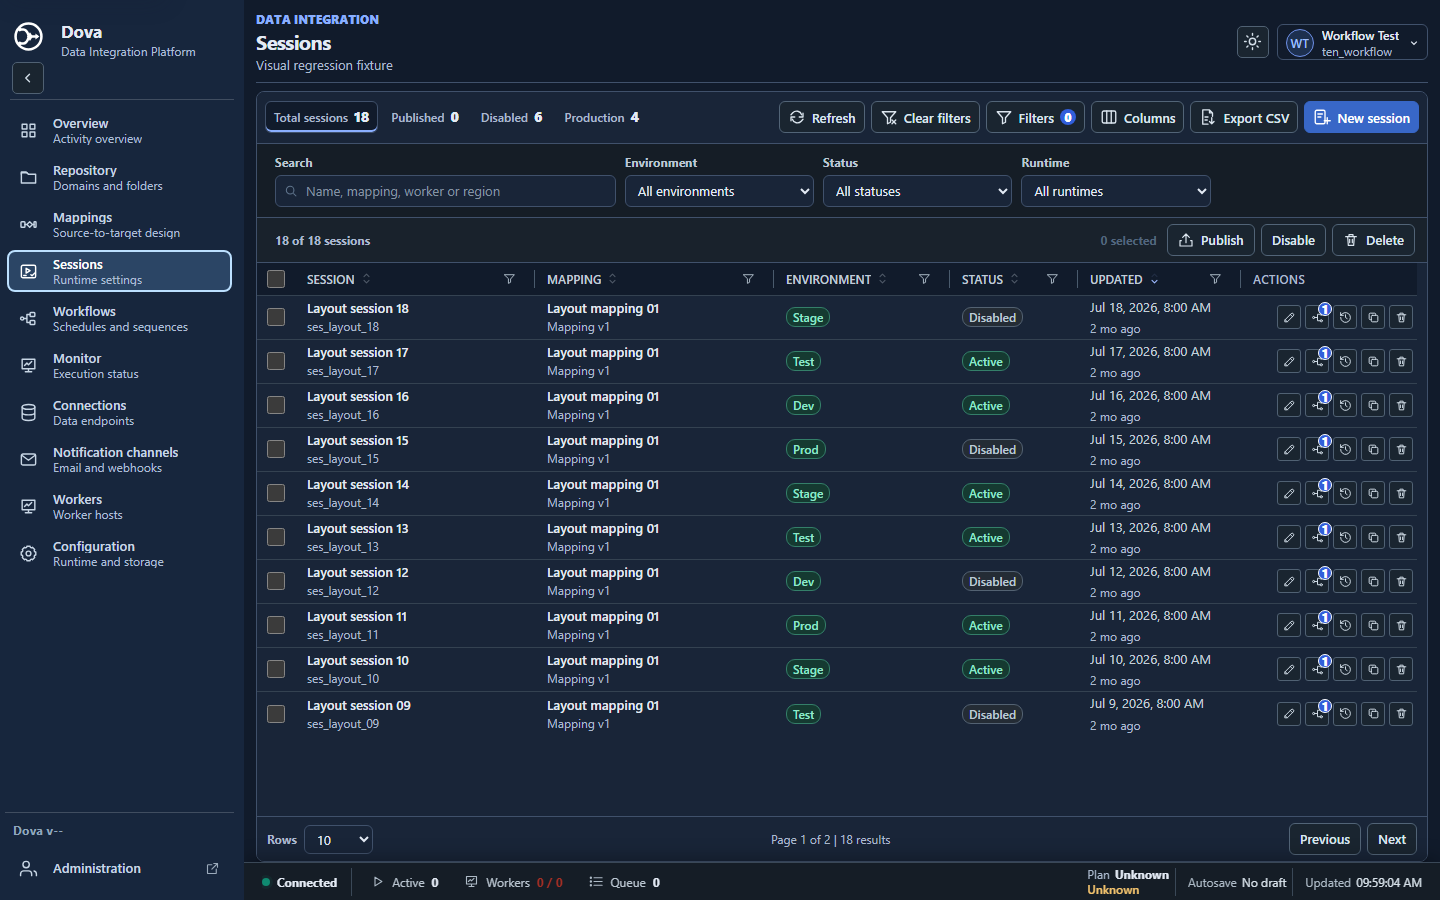The image size is (1440, 900).
Task: Collapse sidebar with the back chevron button
Action: [x=28, y=78]
